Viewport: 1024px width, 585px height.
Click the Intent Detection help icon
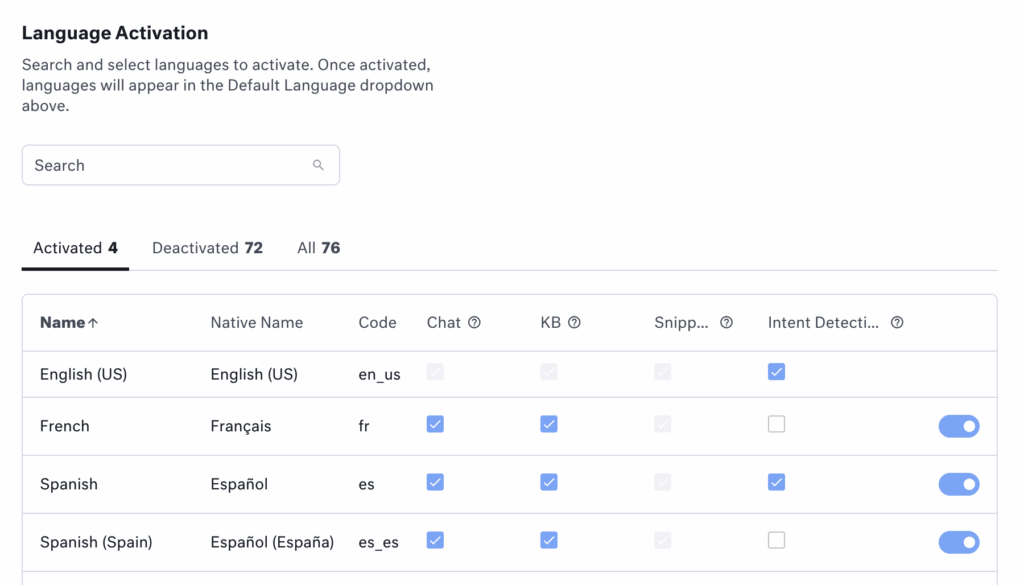(897, 323)
